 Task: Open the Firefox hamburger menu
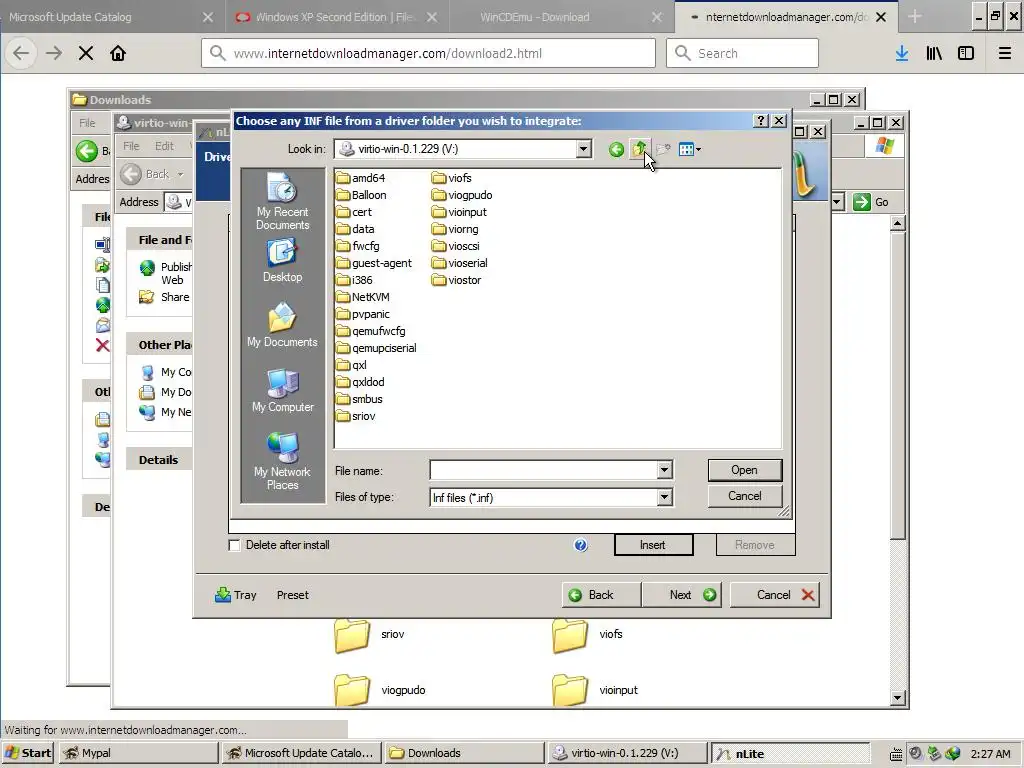(x=1004, y=54)
